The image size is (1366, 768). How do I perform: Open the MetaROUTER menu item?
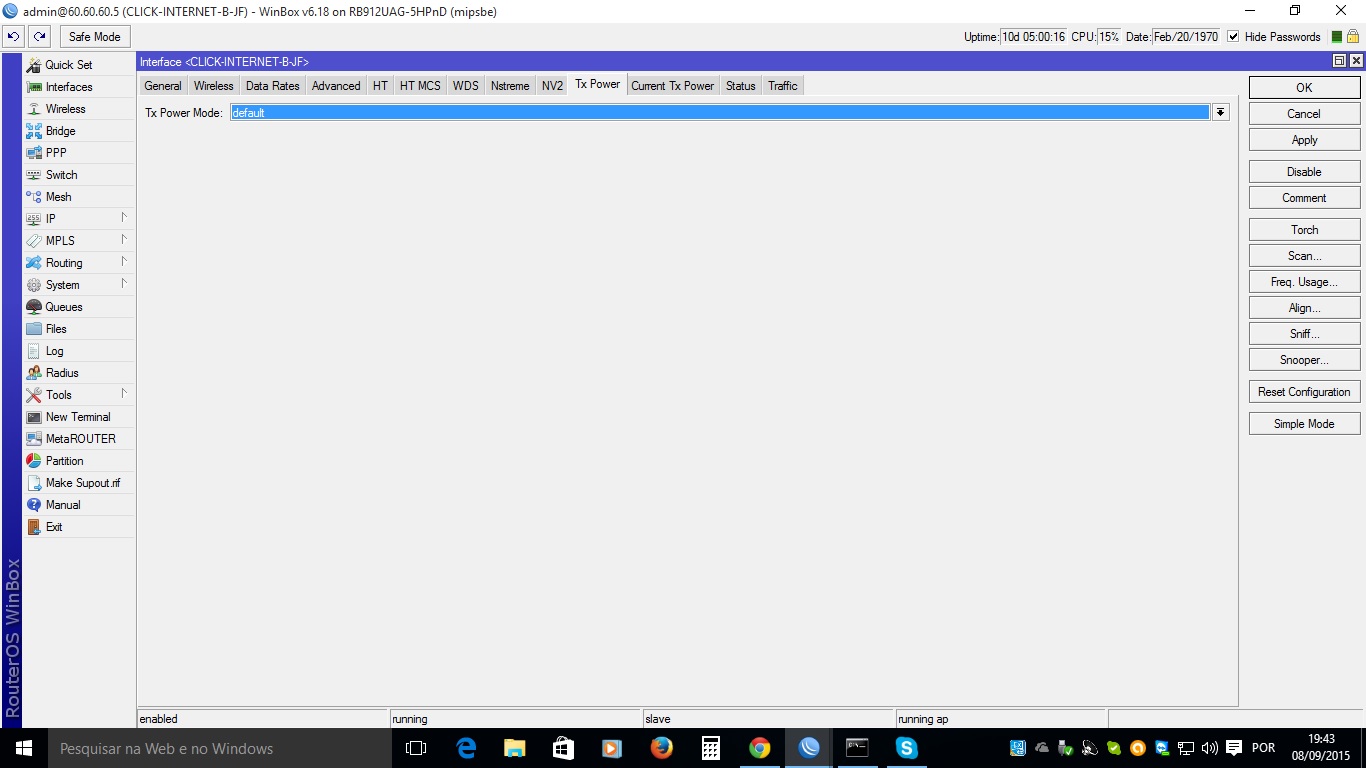[79, 439]
